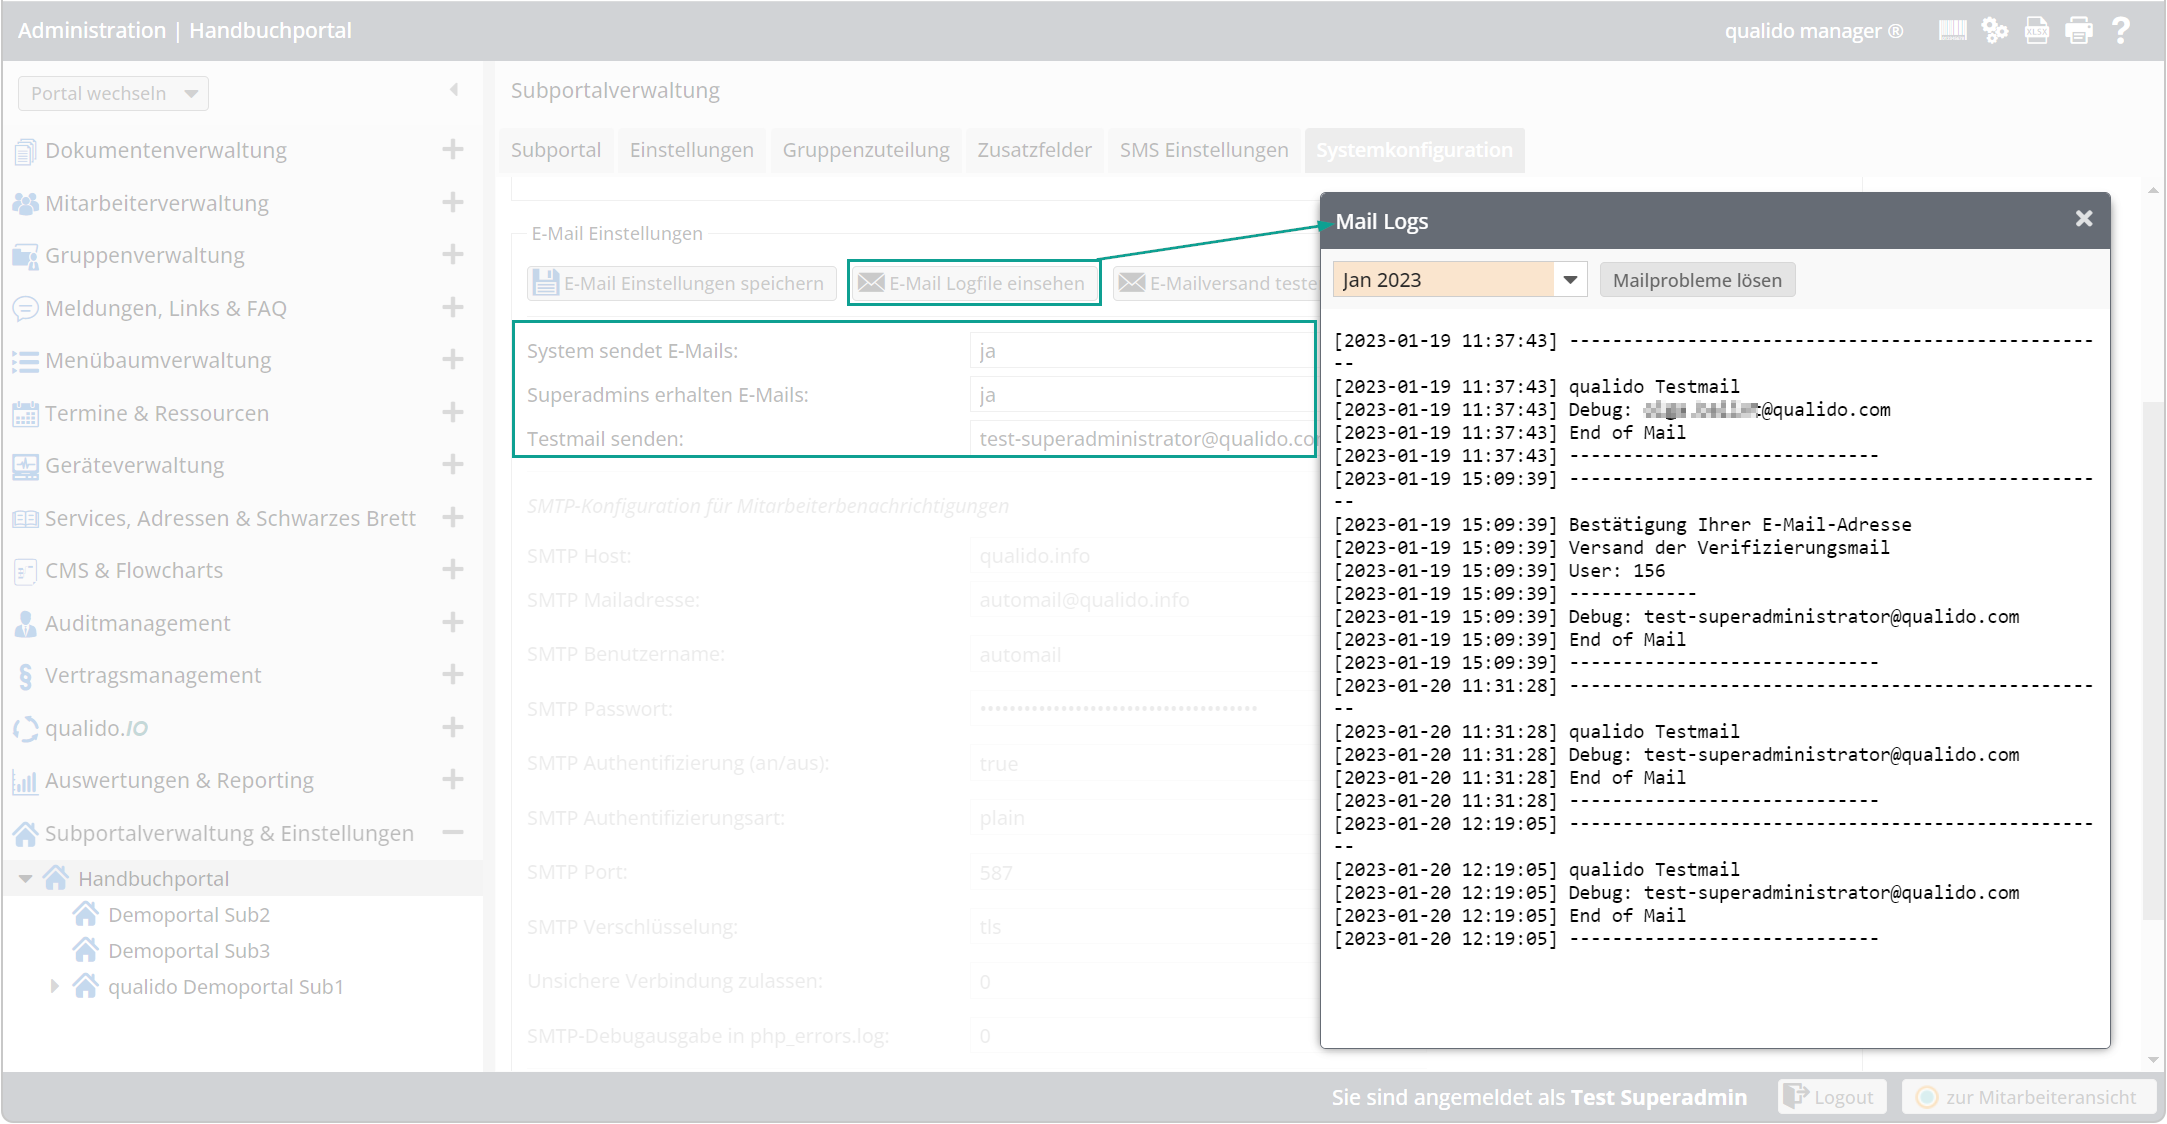Select the Systemkonfiguration tab
The image size is (2167, 1124).
point(1414,150)
